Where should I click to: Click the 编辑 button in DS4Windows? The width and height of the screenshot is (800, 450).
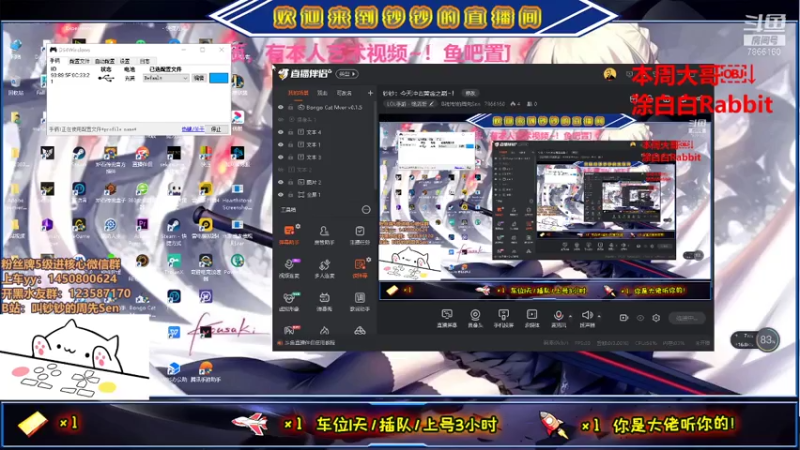point(199,78)
